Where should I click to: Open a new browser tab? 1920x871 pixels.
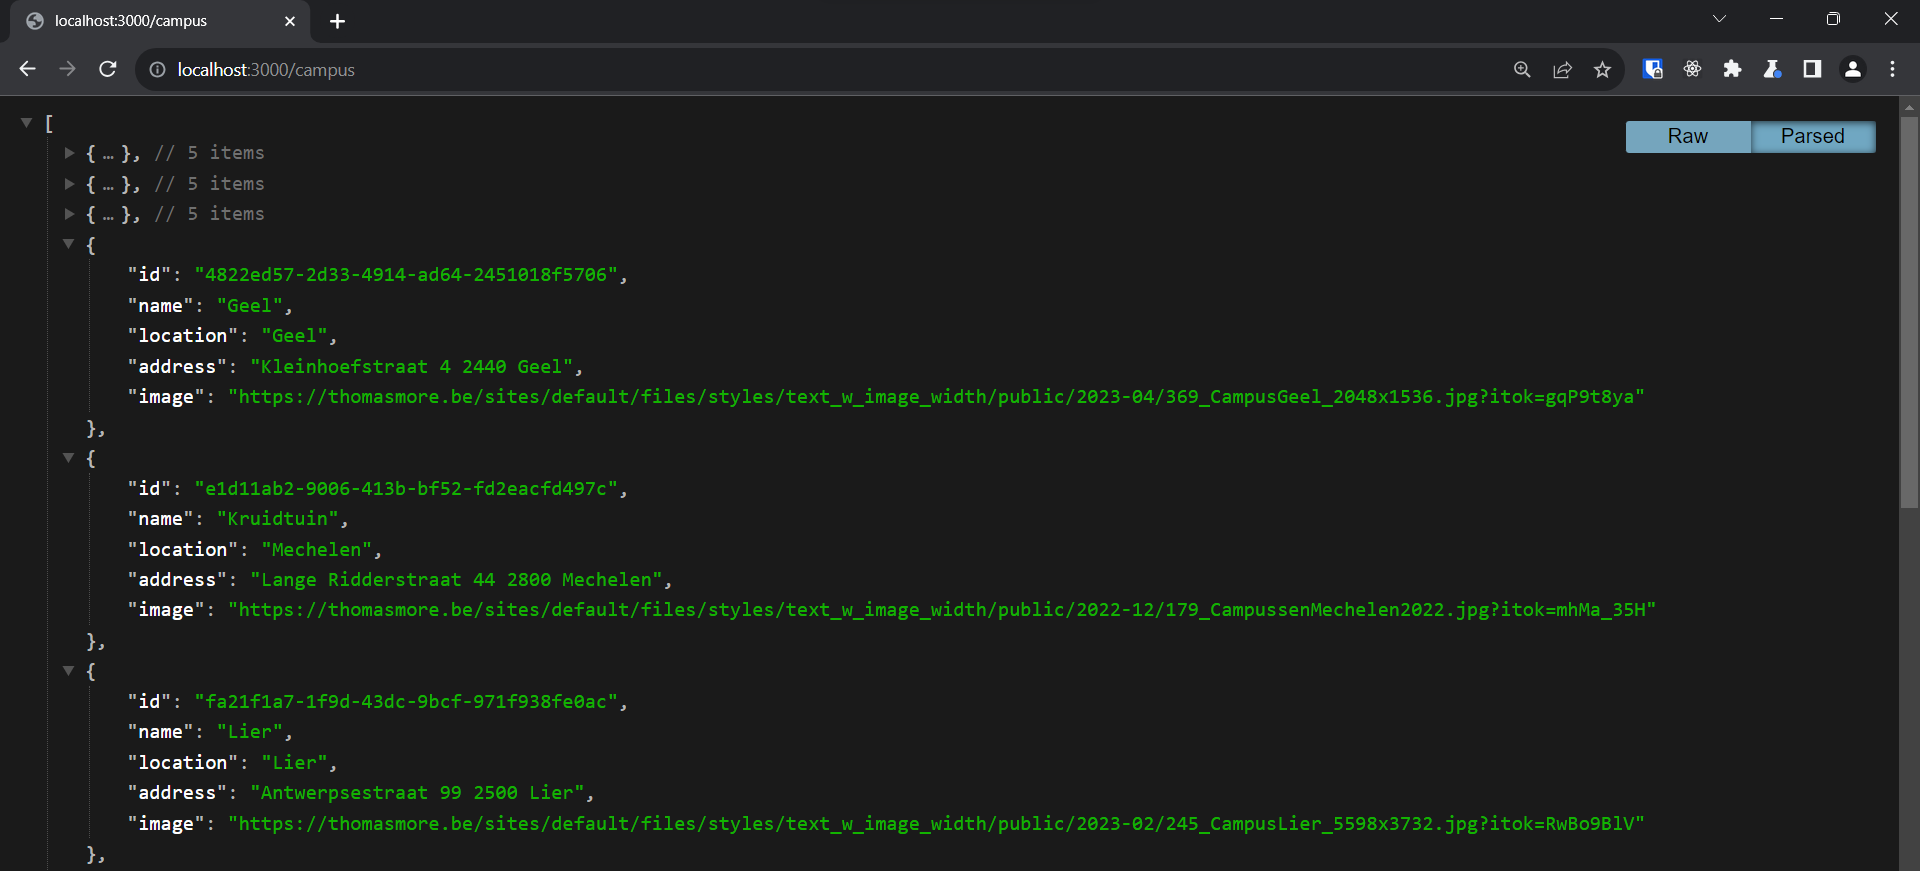[x=337, y=21]
